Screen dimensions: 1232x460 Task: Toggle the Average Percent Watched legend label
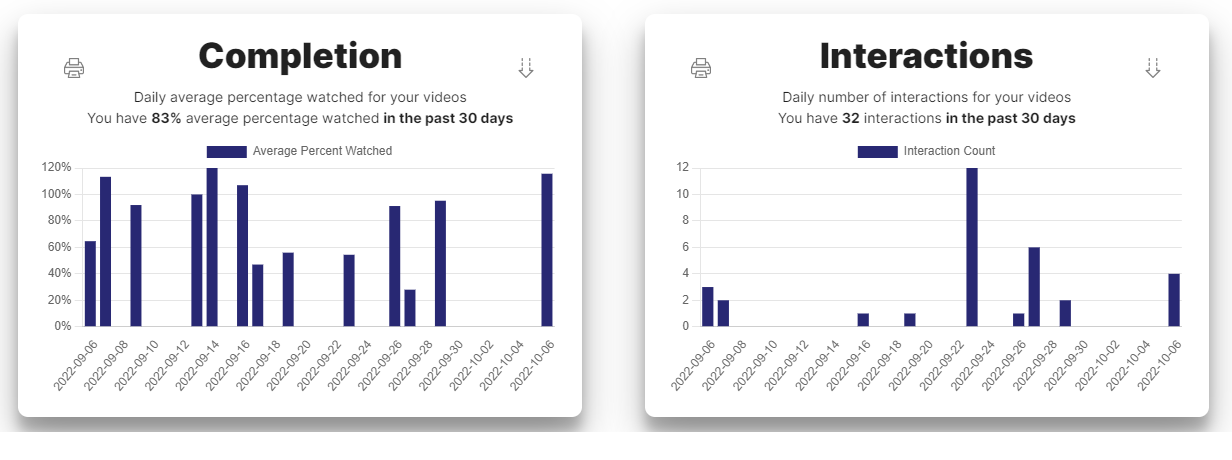[322, 151]
